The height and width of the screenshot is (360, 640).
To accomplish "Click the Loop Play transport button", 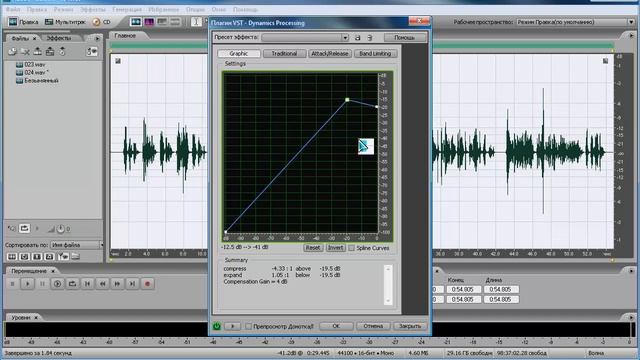I will pyautogui.click(x=72, y=284).
